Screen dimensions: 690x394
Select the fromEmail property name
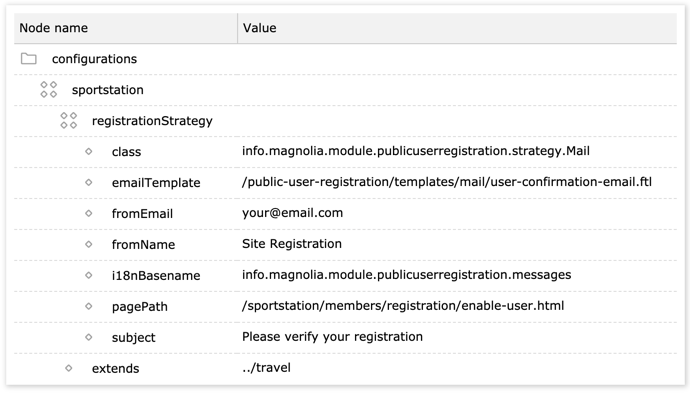tap(142, 214)
